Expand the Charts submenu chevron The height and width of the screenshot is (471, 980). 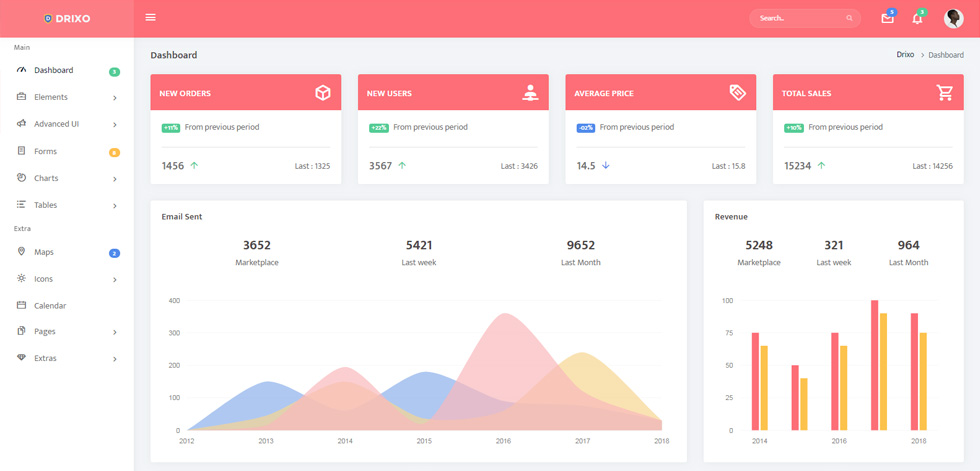click(x=114, y=179)
